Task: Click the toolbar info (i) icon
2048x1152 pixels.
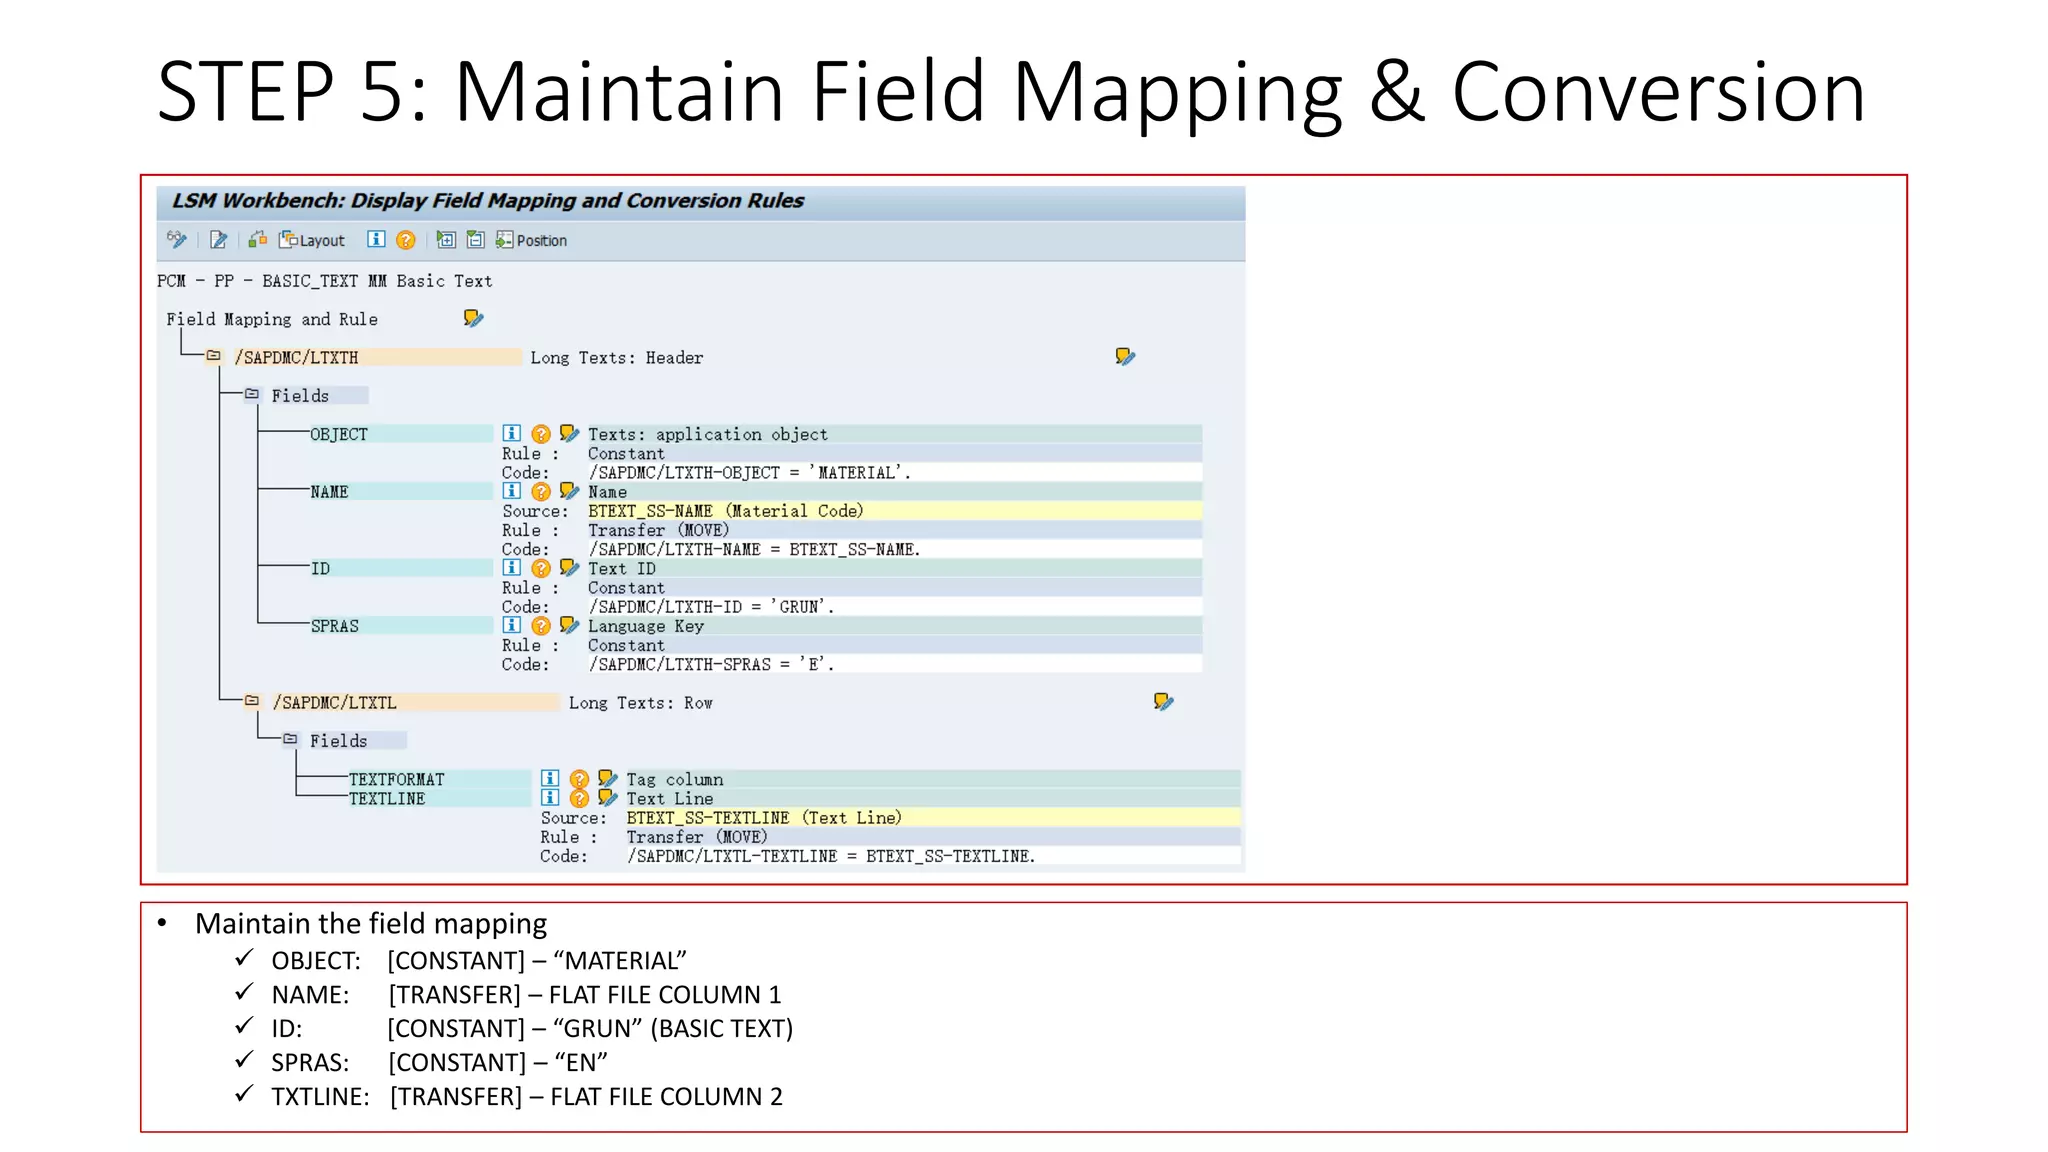Action: pyautogui.click(x=376, y=240)
